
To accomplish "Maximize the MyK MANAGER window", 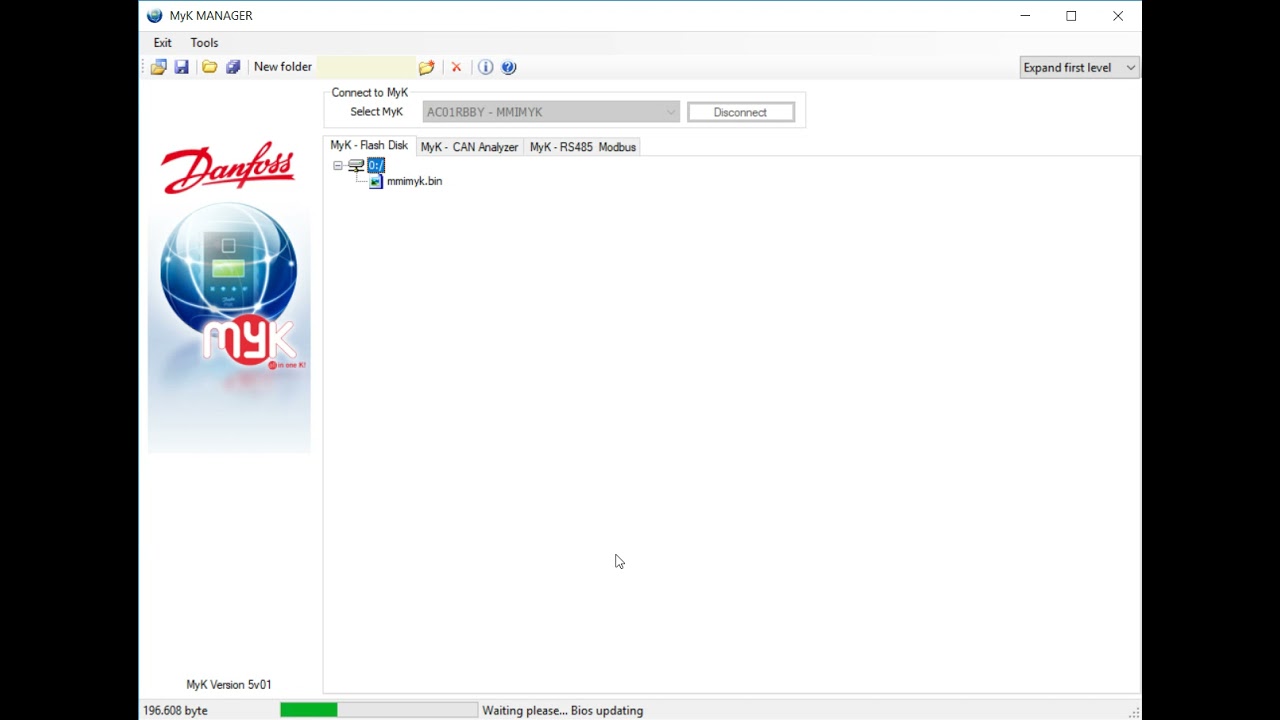I will (1071, 16).
